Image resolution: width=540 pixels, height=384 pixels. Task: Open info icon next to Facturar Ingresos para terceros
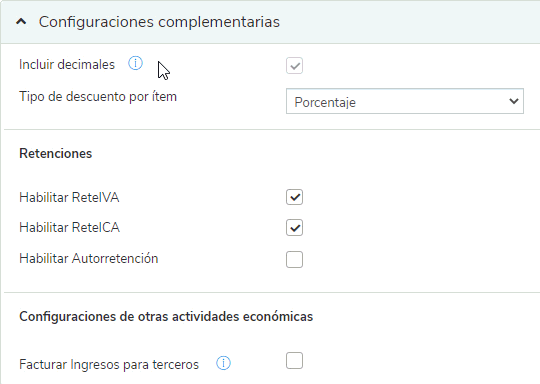(223, 363)
